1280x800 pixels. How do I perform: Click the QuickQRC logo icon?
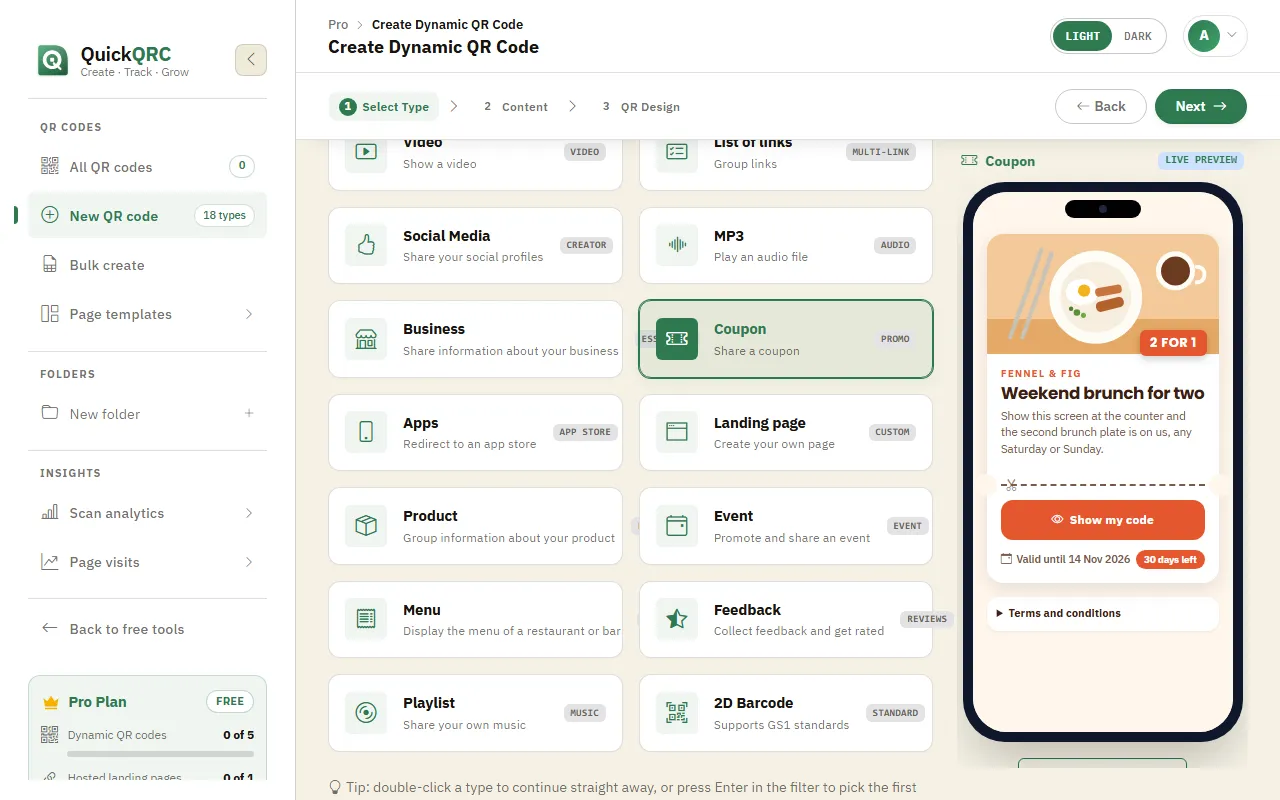click(x=53, y=60)
